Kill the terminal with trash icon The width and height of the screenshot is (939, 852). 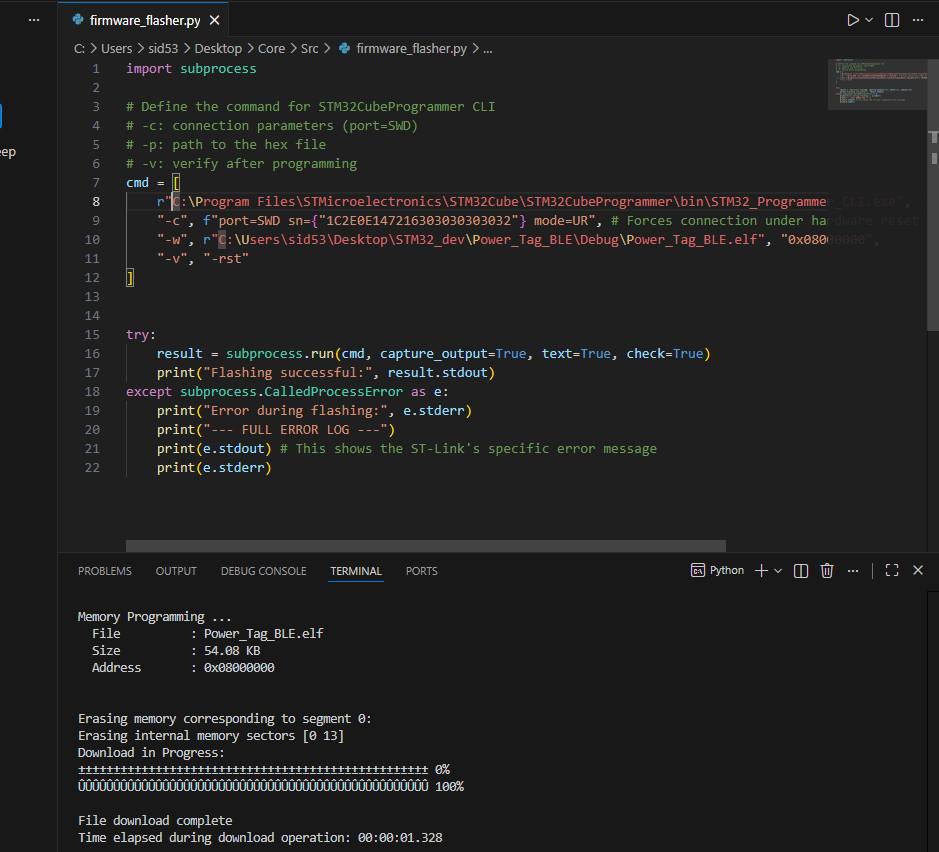(x=827, y=571)
